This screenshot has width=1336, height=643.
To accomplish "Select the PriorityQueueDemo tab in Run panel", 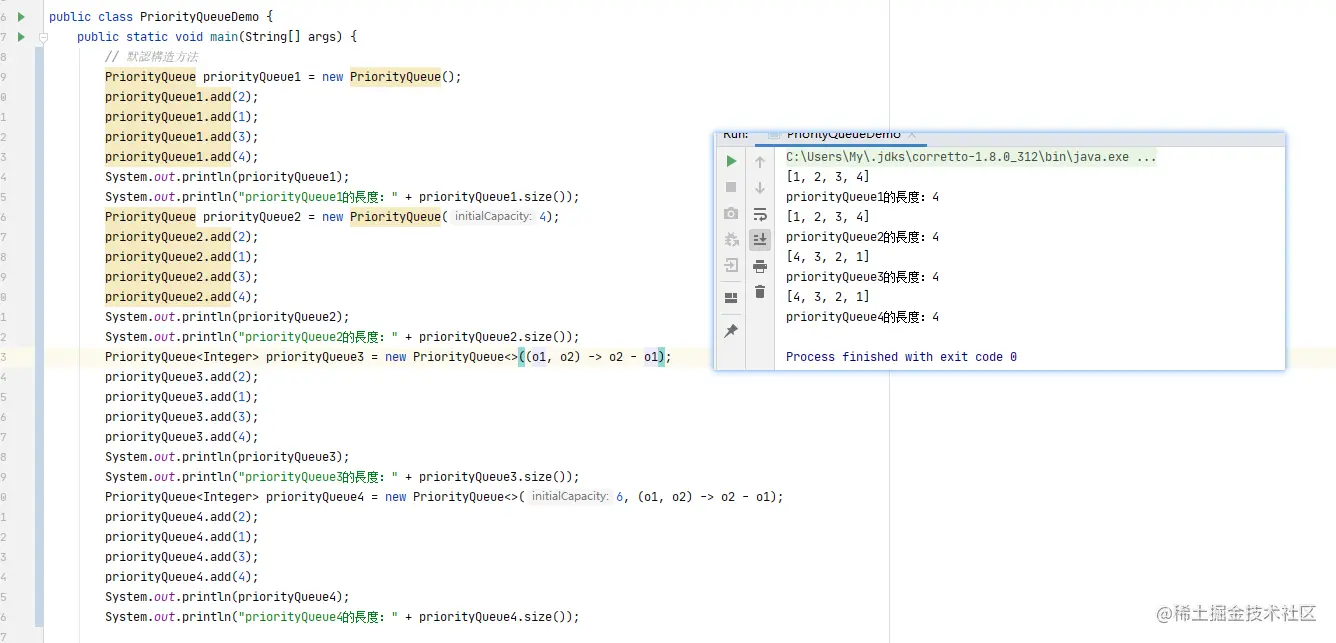I will point(843,134).
